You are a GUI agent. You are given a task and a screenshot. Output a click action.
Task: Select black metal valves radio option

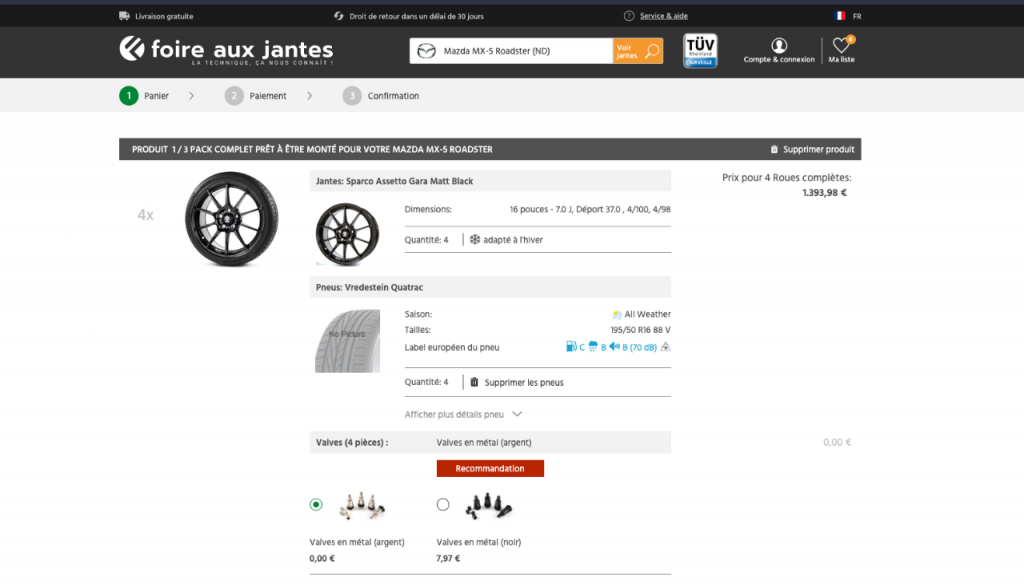[443, 505]
